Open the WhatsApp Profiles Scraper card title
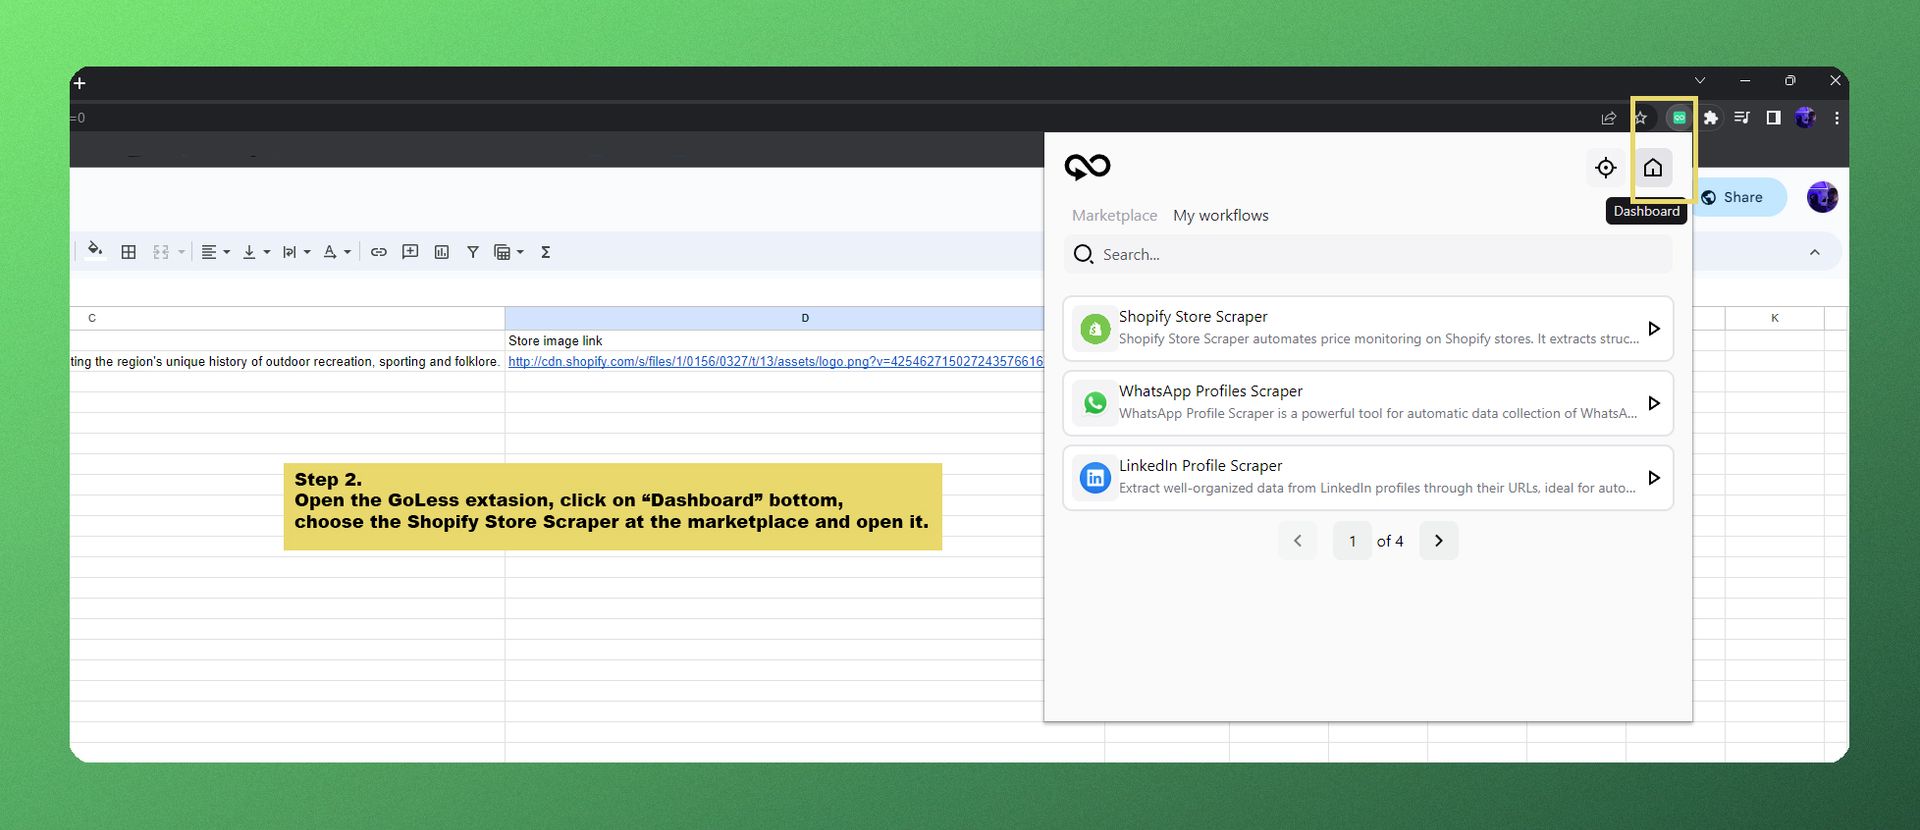This screenshot has height=830, width=1920. tap(1211, 391)
